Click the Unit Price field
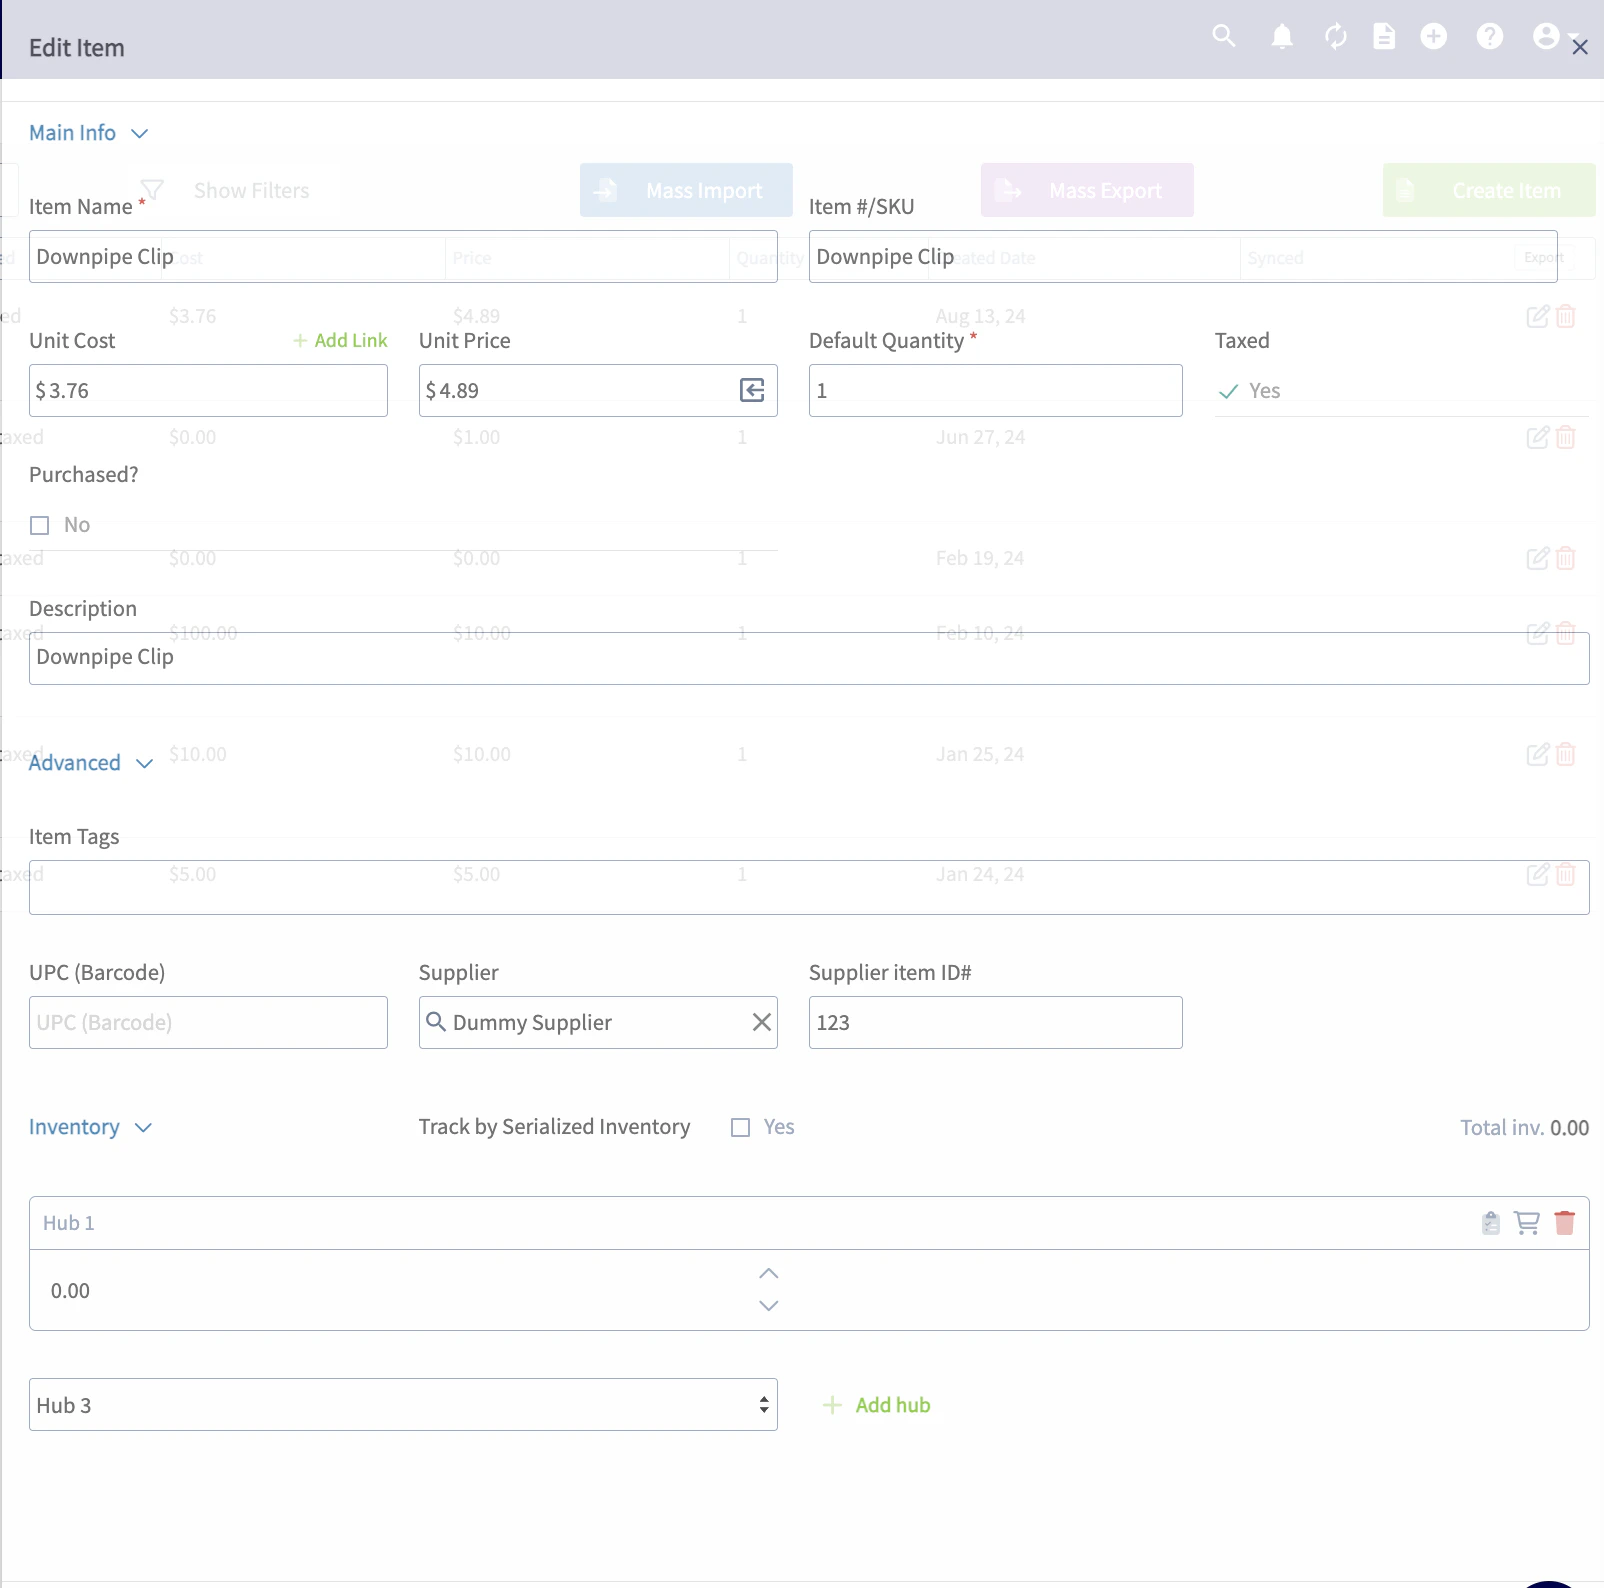The height and width of the screenshot is (1588, 1604). [598, 390]
